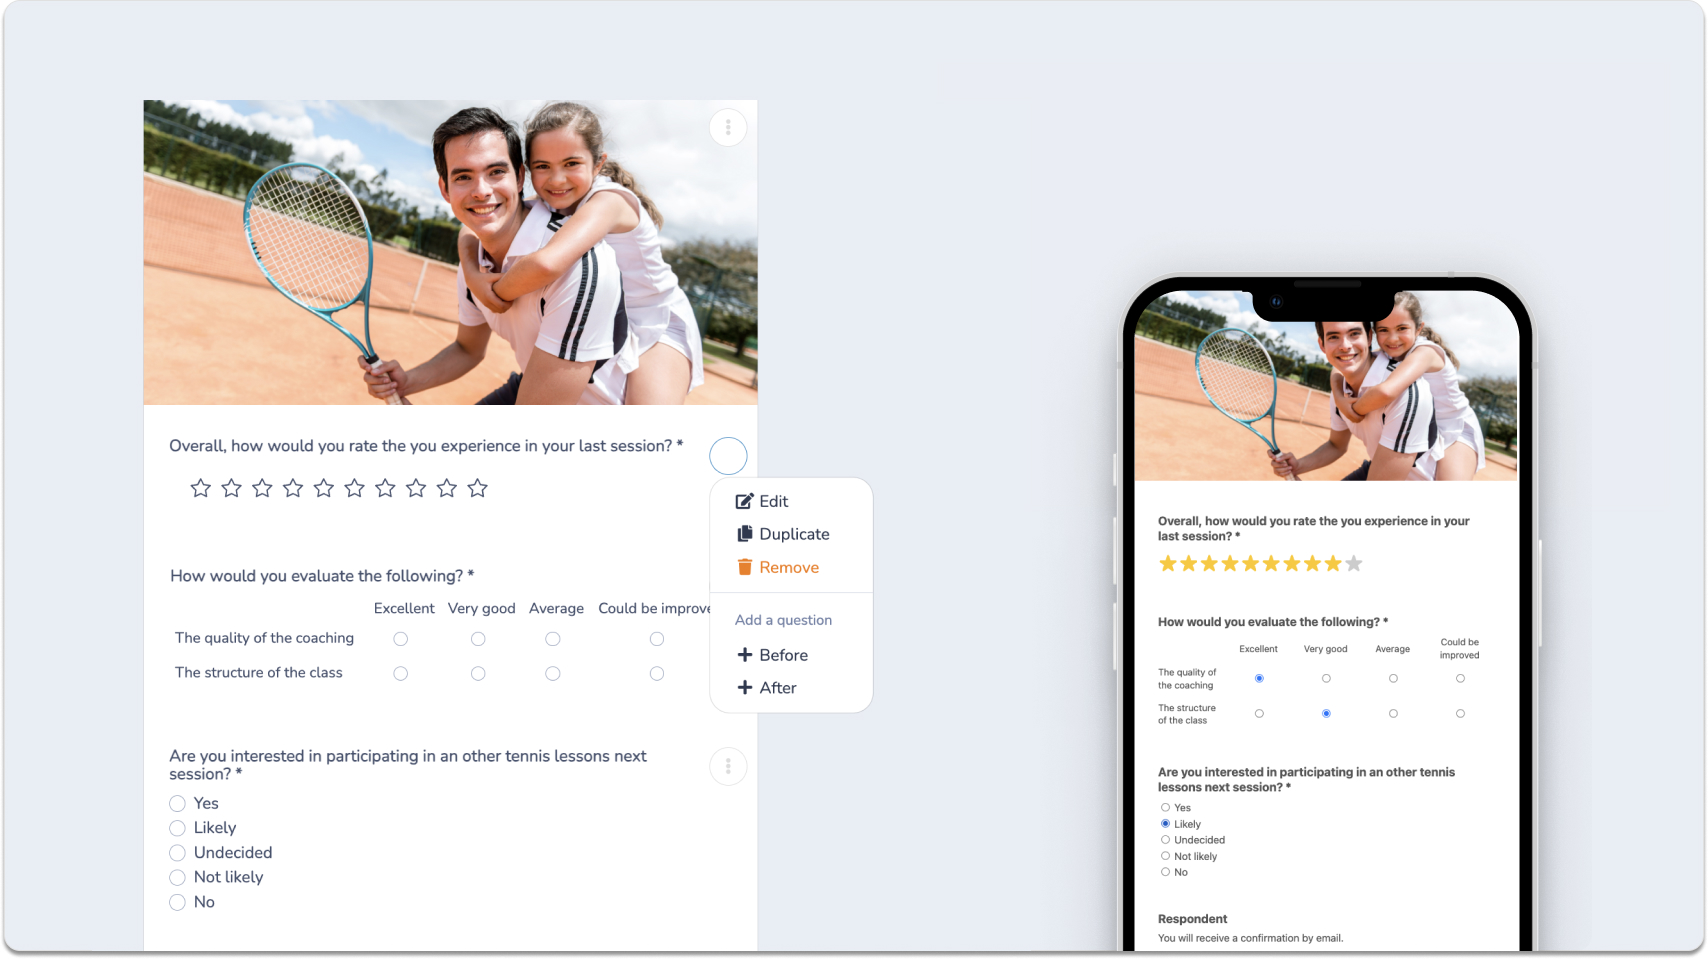
Task: Select Likely on the phone preview
Action: [x=1165, y=824]
